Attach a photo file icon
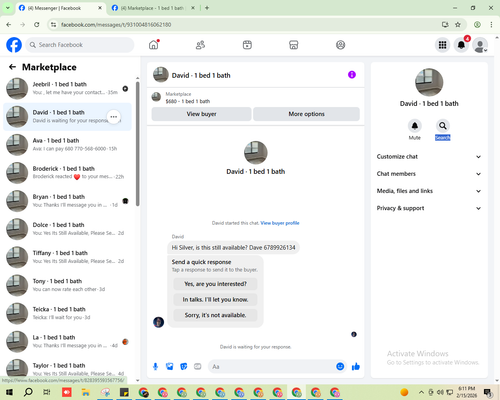The height and width of the screenshot is (400, 500). pyautogui.click(x=170, y=367)
